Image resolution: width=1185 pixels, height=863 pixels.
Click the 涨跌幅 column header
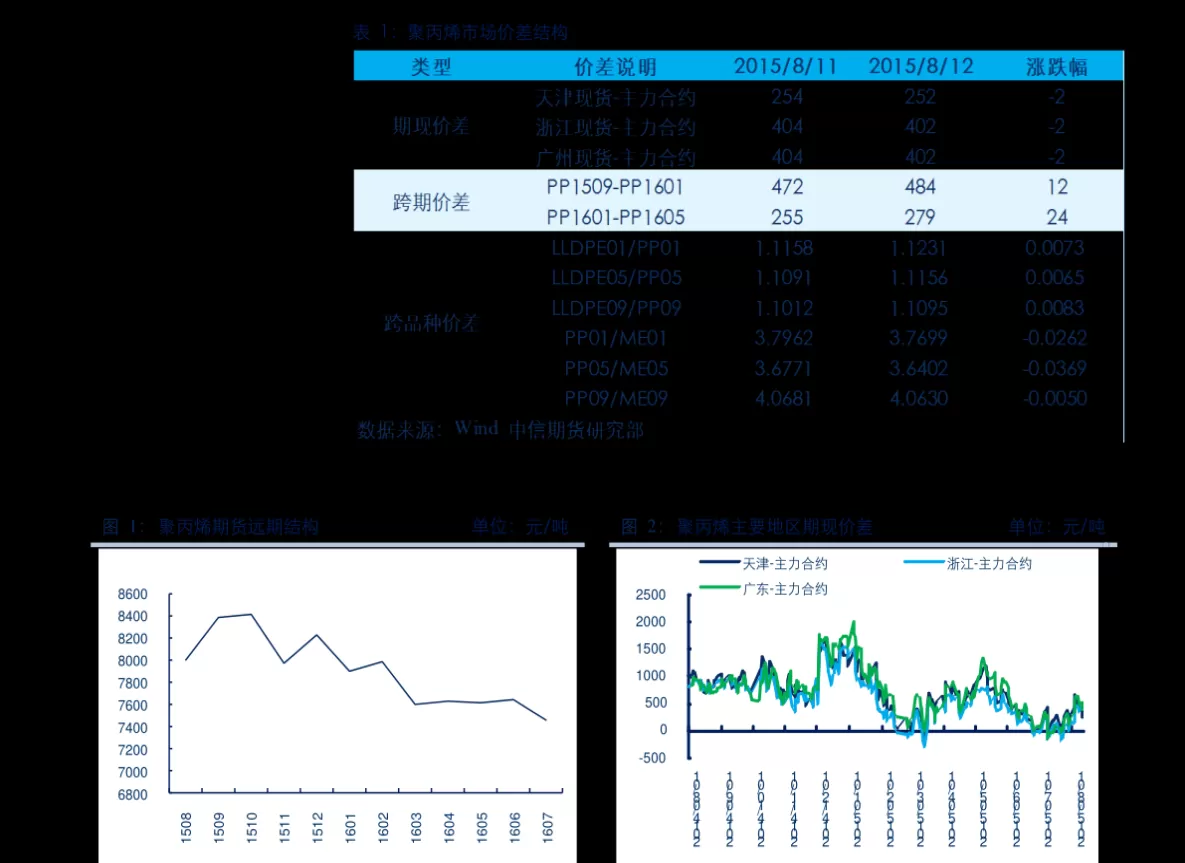click(x=1057, y=67)
